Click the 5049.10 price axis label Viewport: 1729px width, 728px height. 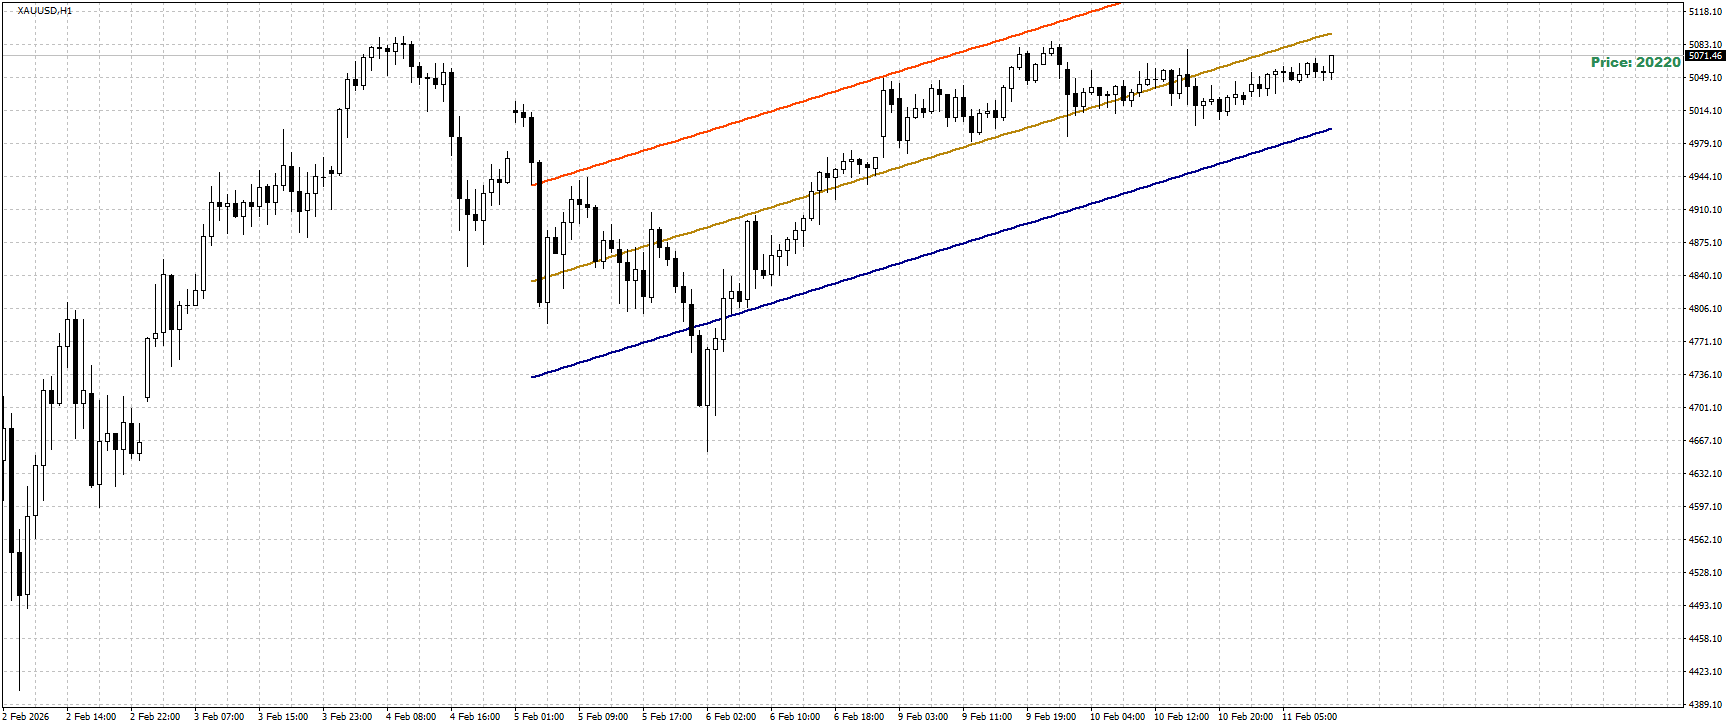[x=1704, y=78]
